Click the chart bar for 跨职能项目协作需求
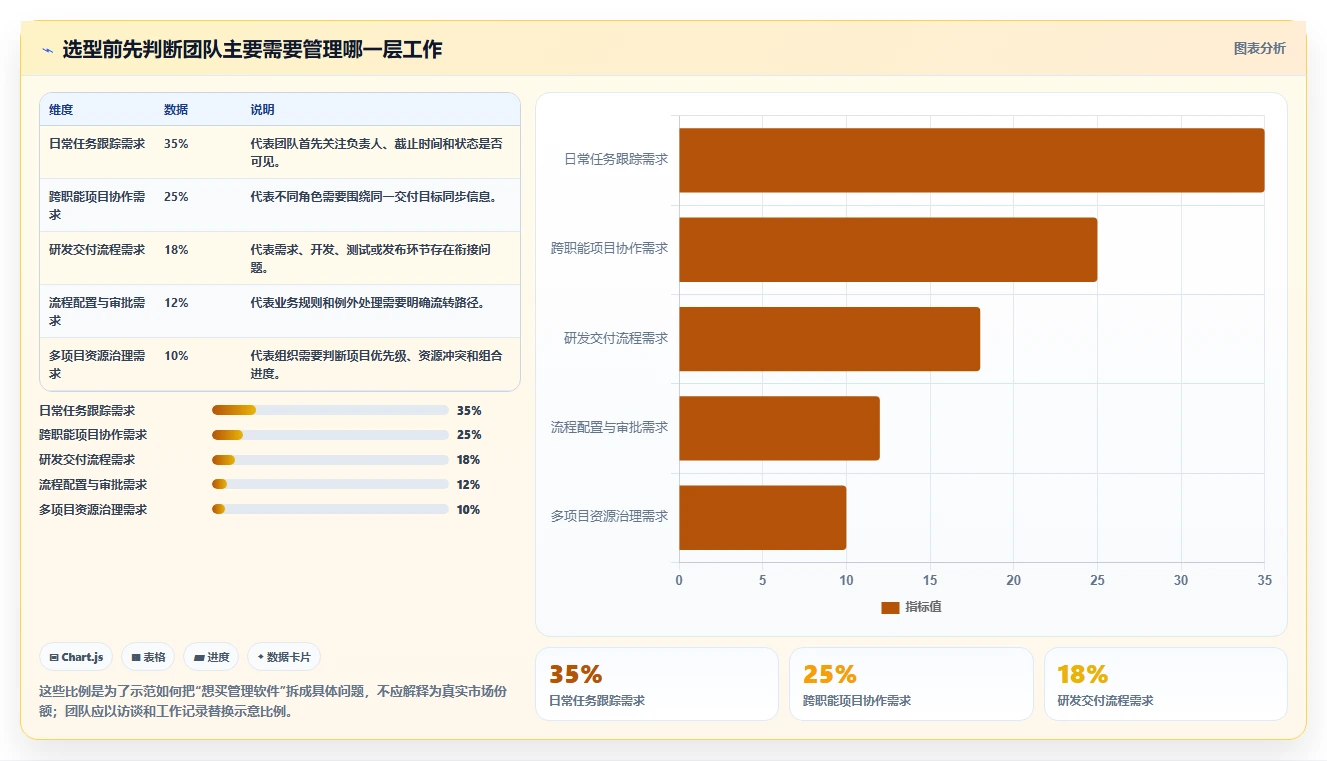Screen dimensions: 1327x761 [888, 249]
